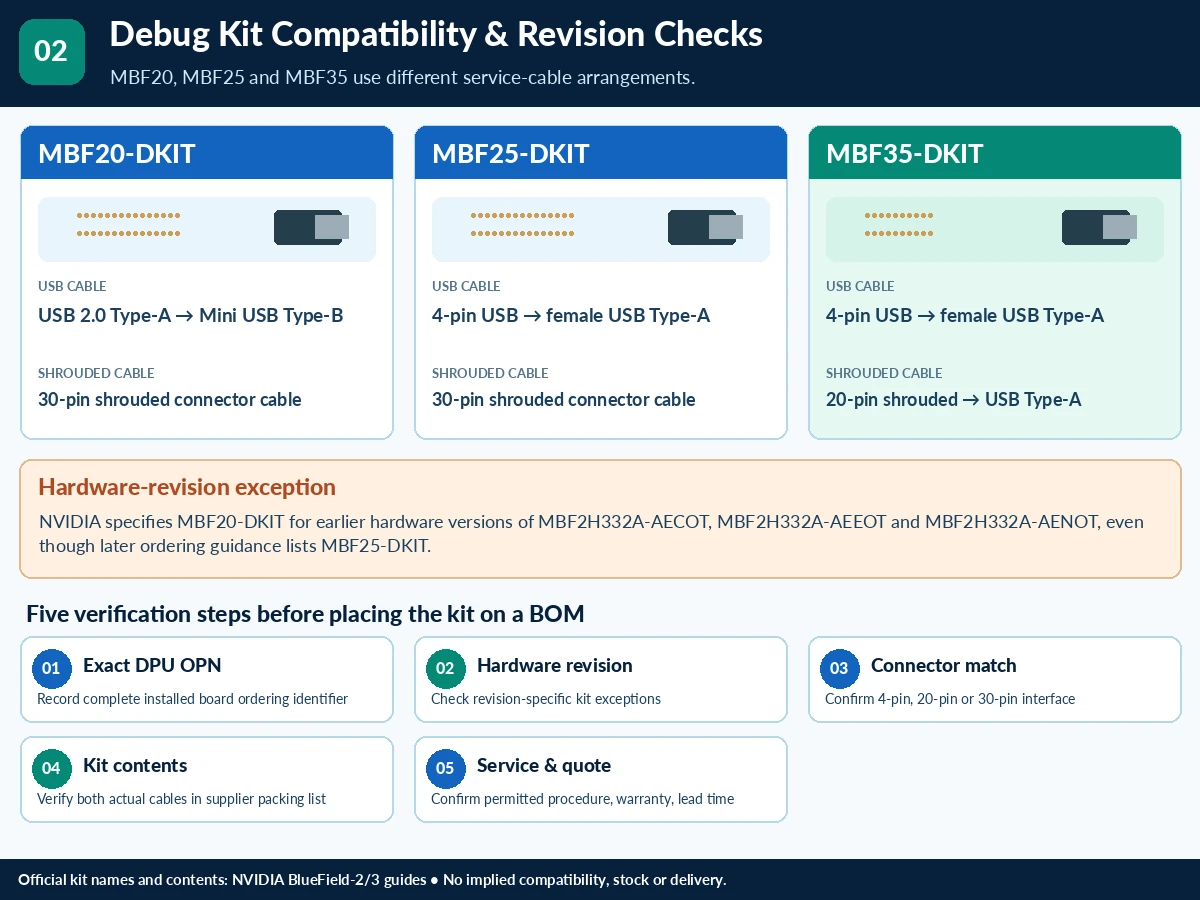Click '20-pin shrouded → USB Type-A' text

coord(954,400)
